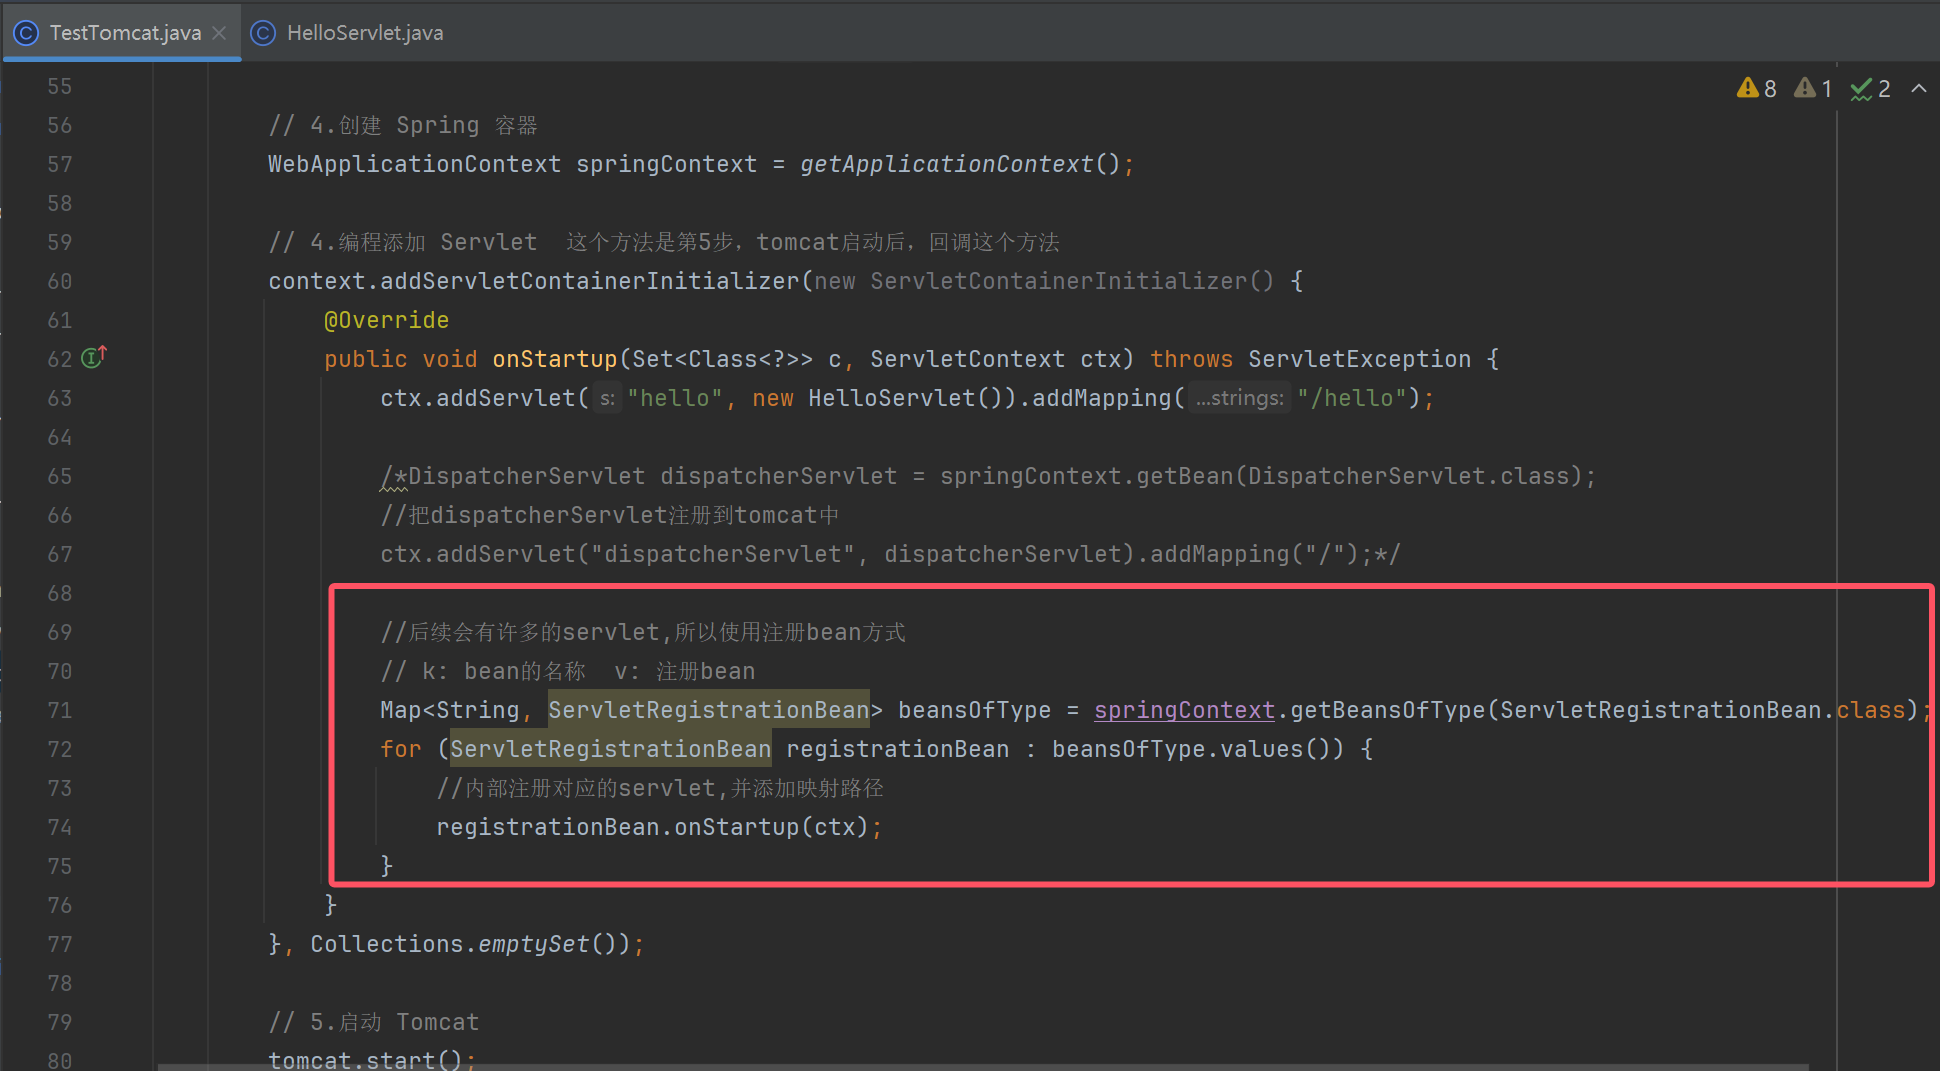
Task: Click tomcat.start() on line 80
Action: coord(364,1059)
